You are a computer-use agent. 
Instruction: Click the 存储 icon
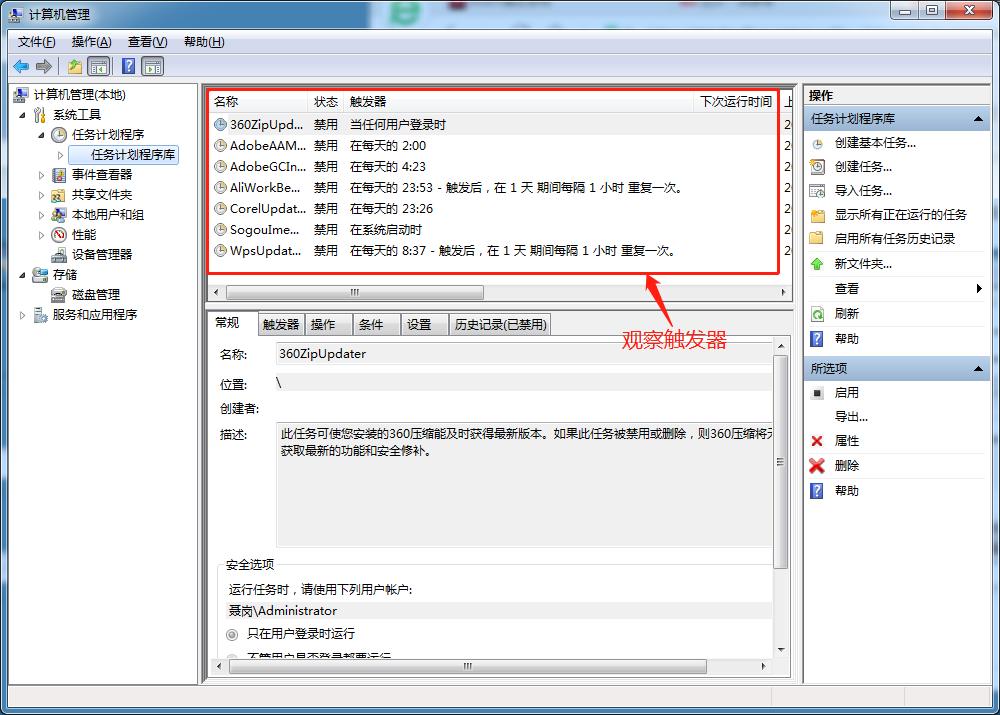pyautogui.click(x=40, y=275)
